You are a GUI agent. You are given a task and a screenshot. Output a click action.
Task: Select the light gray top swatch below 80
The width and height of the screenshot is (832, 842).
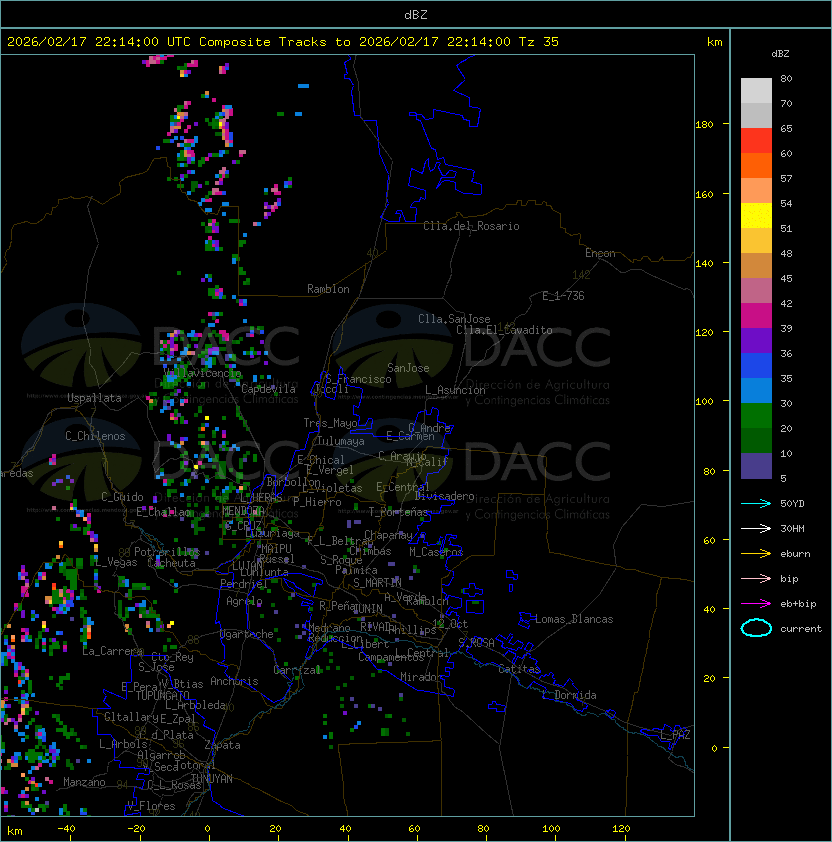[x=756, y=91]
